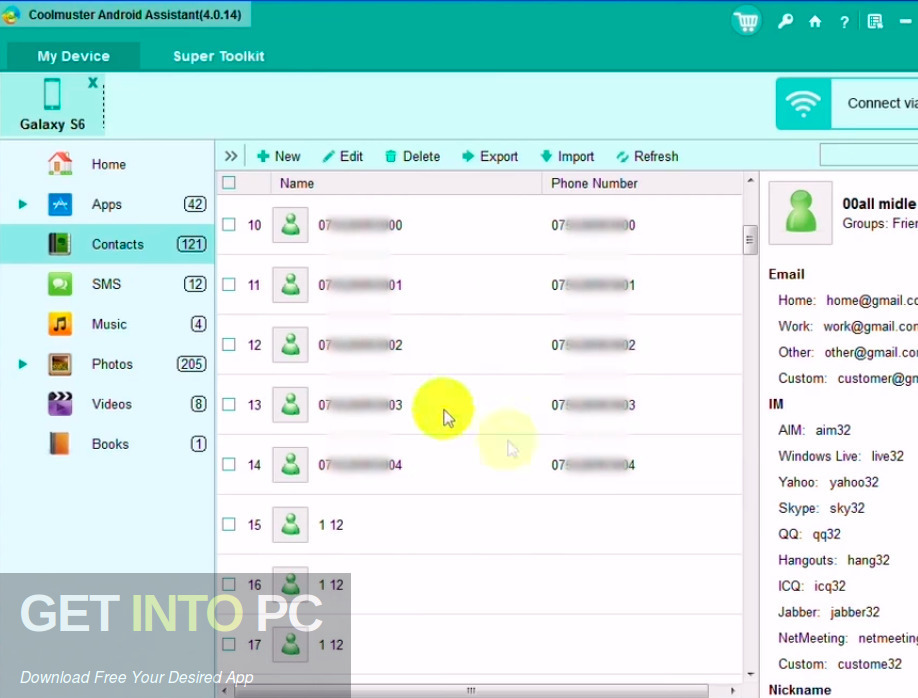Image resolution: width=918 pixels, height=698 pixels.
Task: Select the phone number in row 11
Action: click(593, 285)
